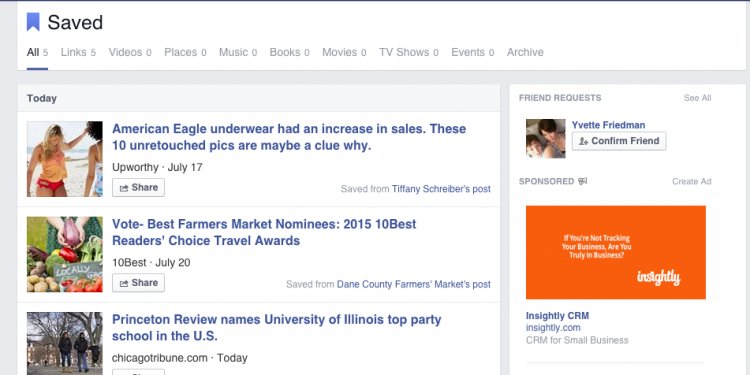Click the 'Today' section header
Screen dimensions: 750x375
tap(42, 99)
